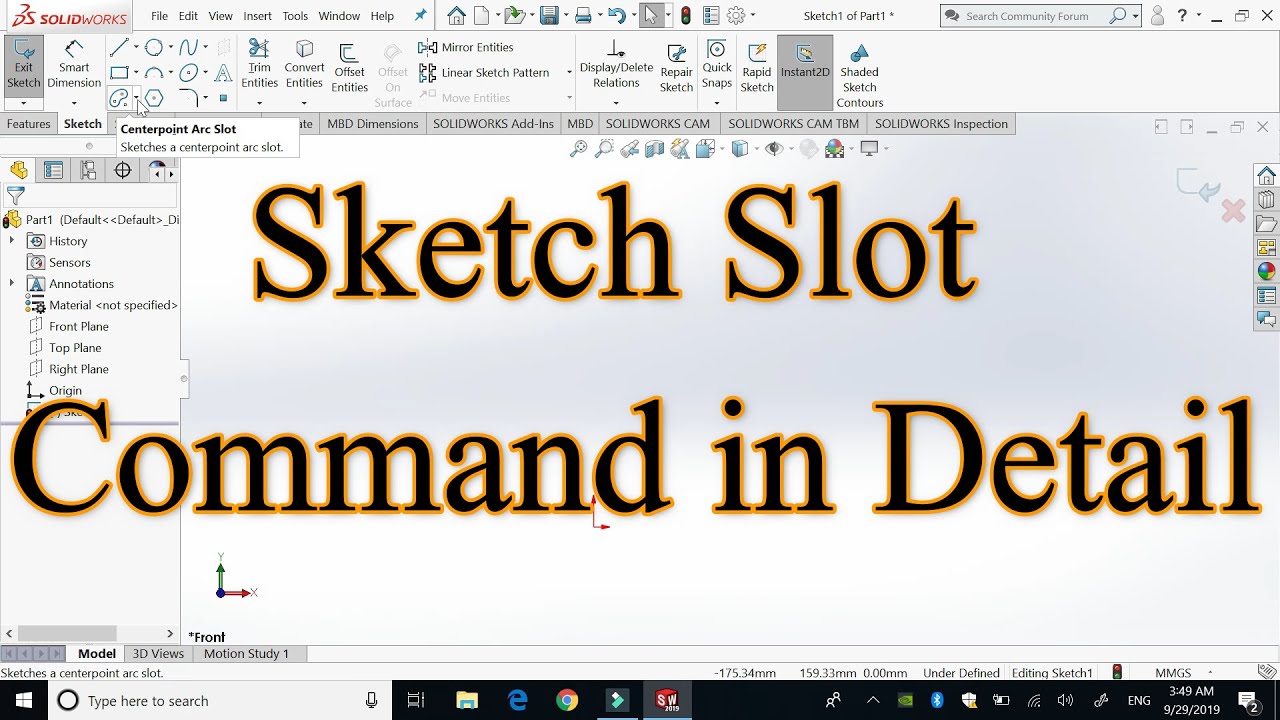
Task: Select the Polygon sketch tool
Action: pyautogui.click(x=154, y=98)
